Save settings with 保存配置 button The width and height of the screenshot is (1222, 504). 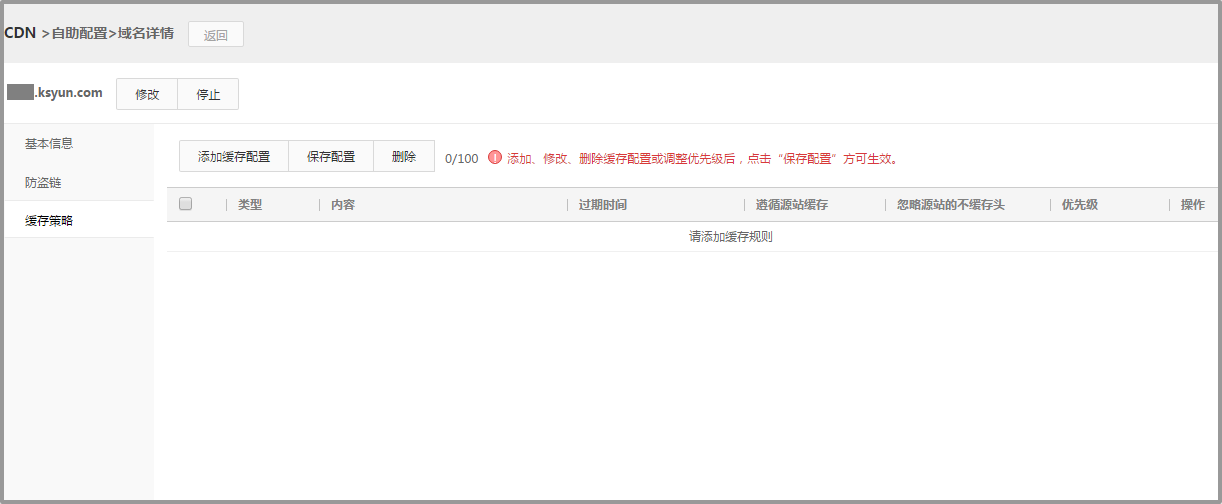[331, 157]
